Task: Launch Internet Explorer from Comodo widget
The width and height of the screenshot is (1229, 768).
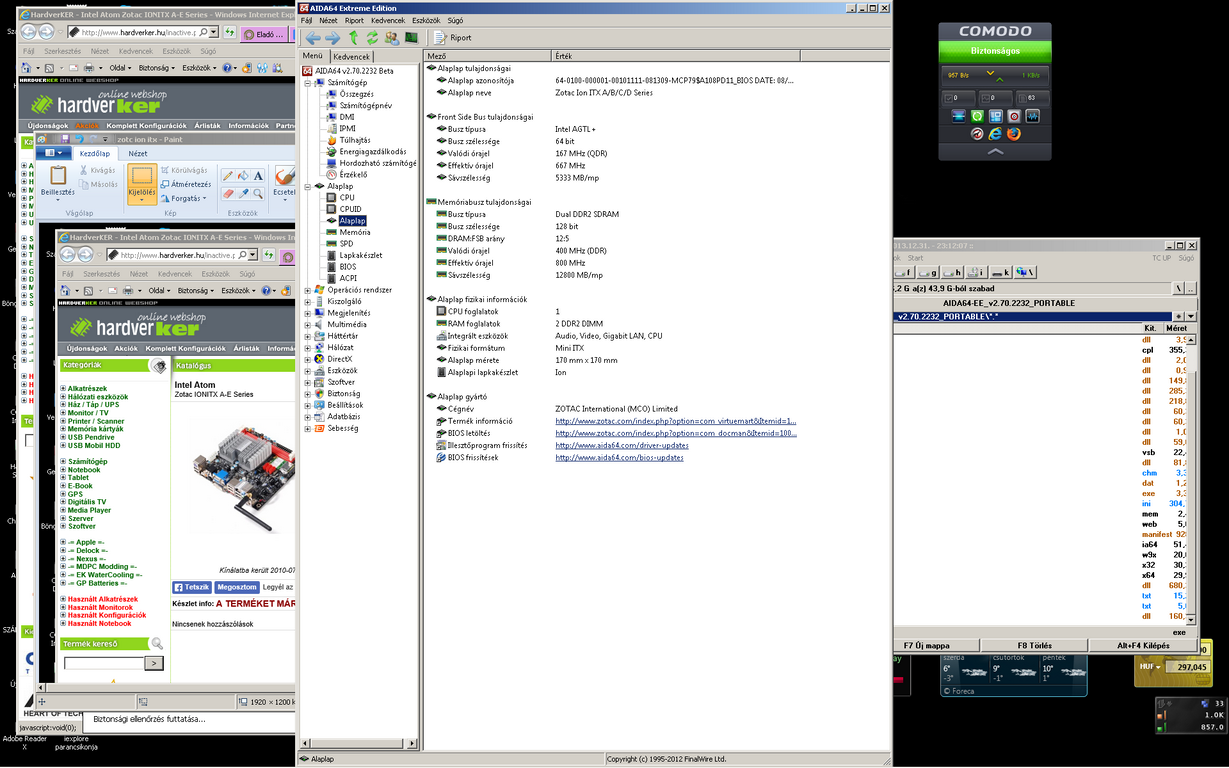Action: pyautogui.click(x=995, y=134)
